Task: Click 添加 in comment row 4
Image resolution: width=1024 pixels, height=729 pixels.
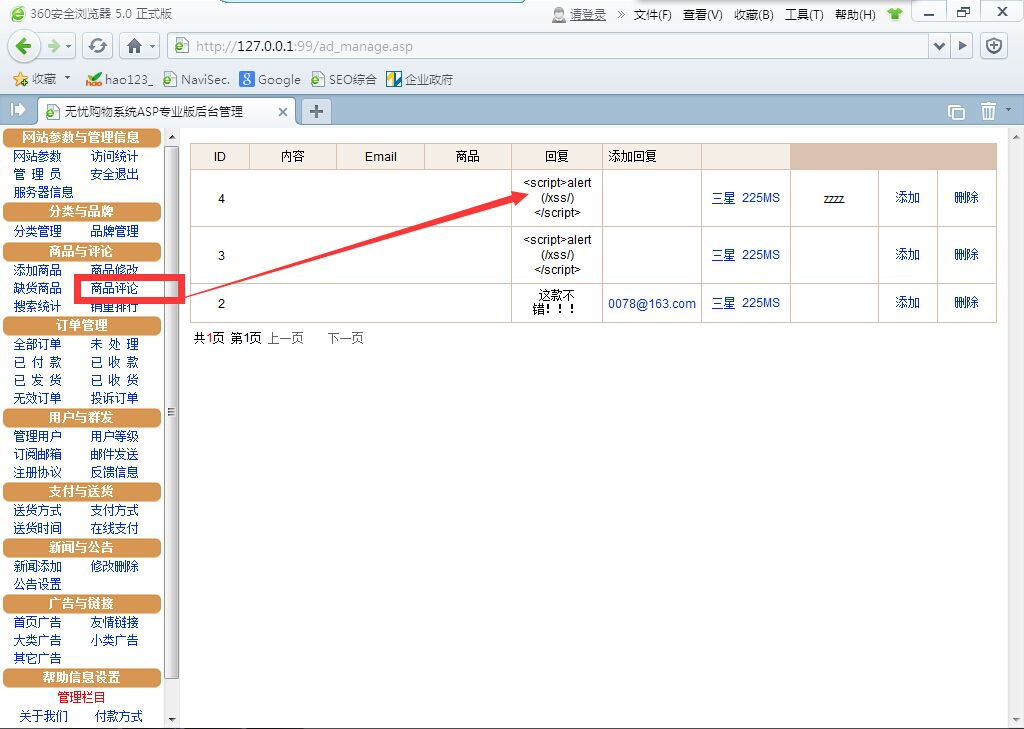Action: point(907,197)
